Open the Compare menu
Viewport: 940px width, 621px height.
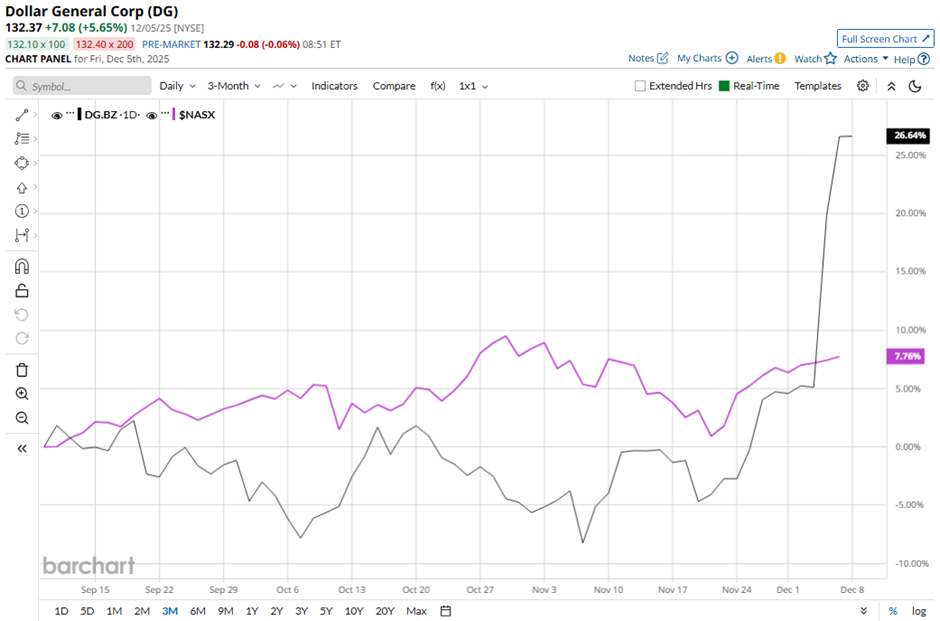pos(394,86)
